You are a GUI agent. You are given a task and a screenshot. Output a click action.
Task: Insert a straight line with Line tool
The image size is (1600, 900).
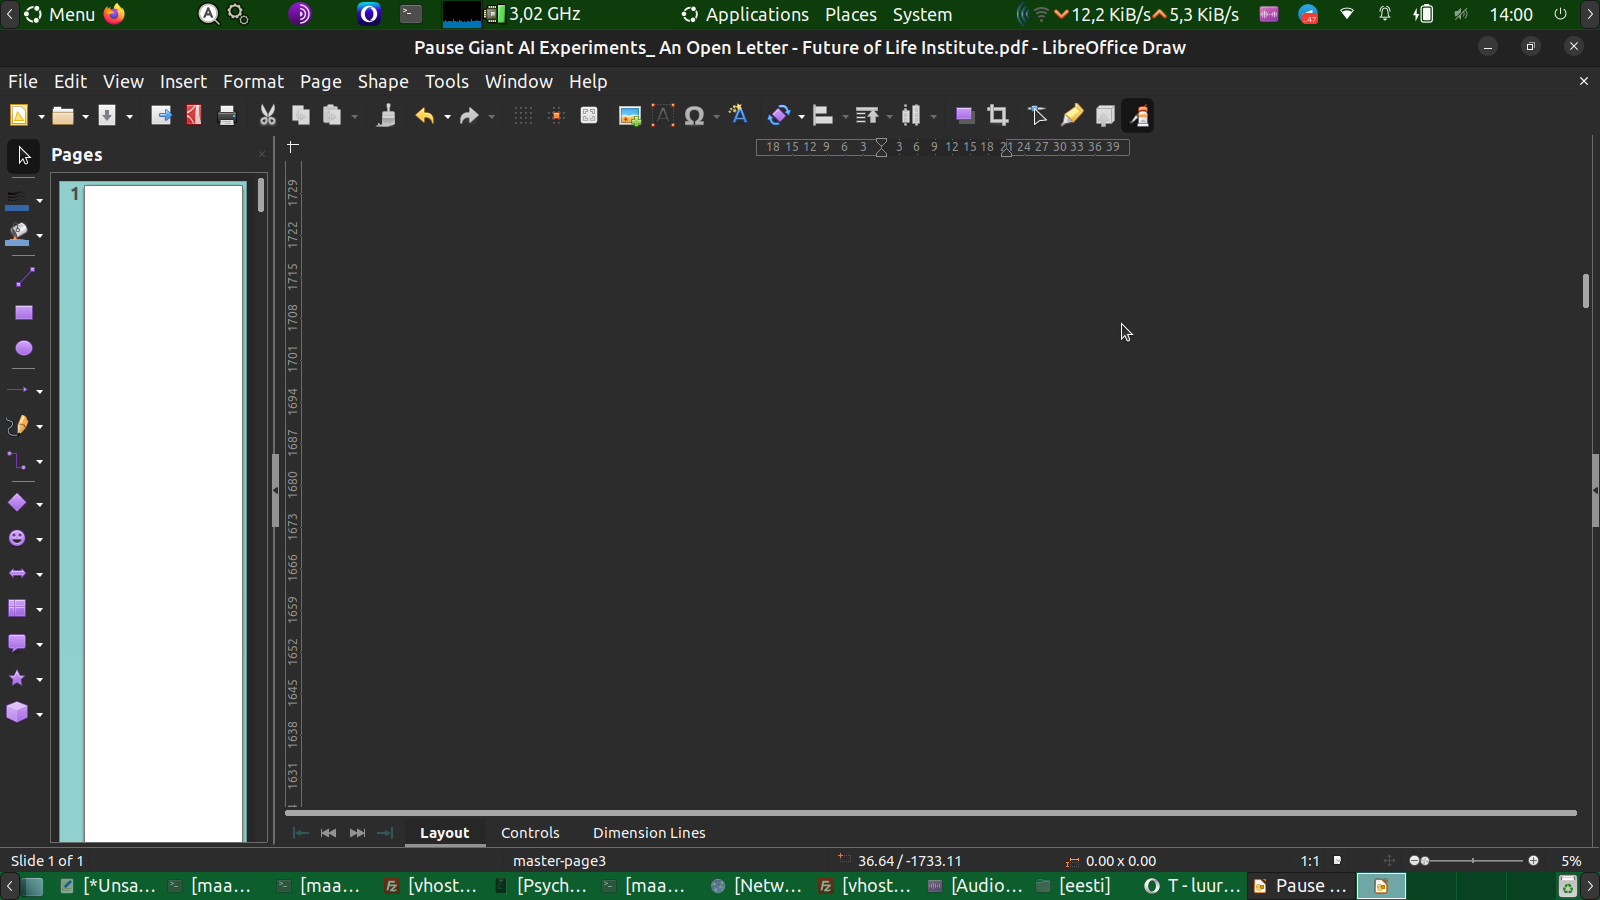point(23,278)
